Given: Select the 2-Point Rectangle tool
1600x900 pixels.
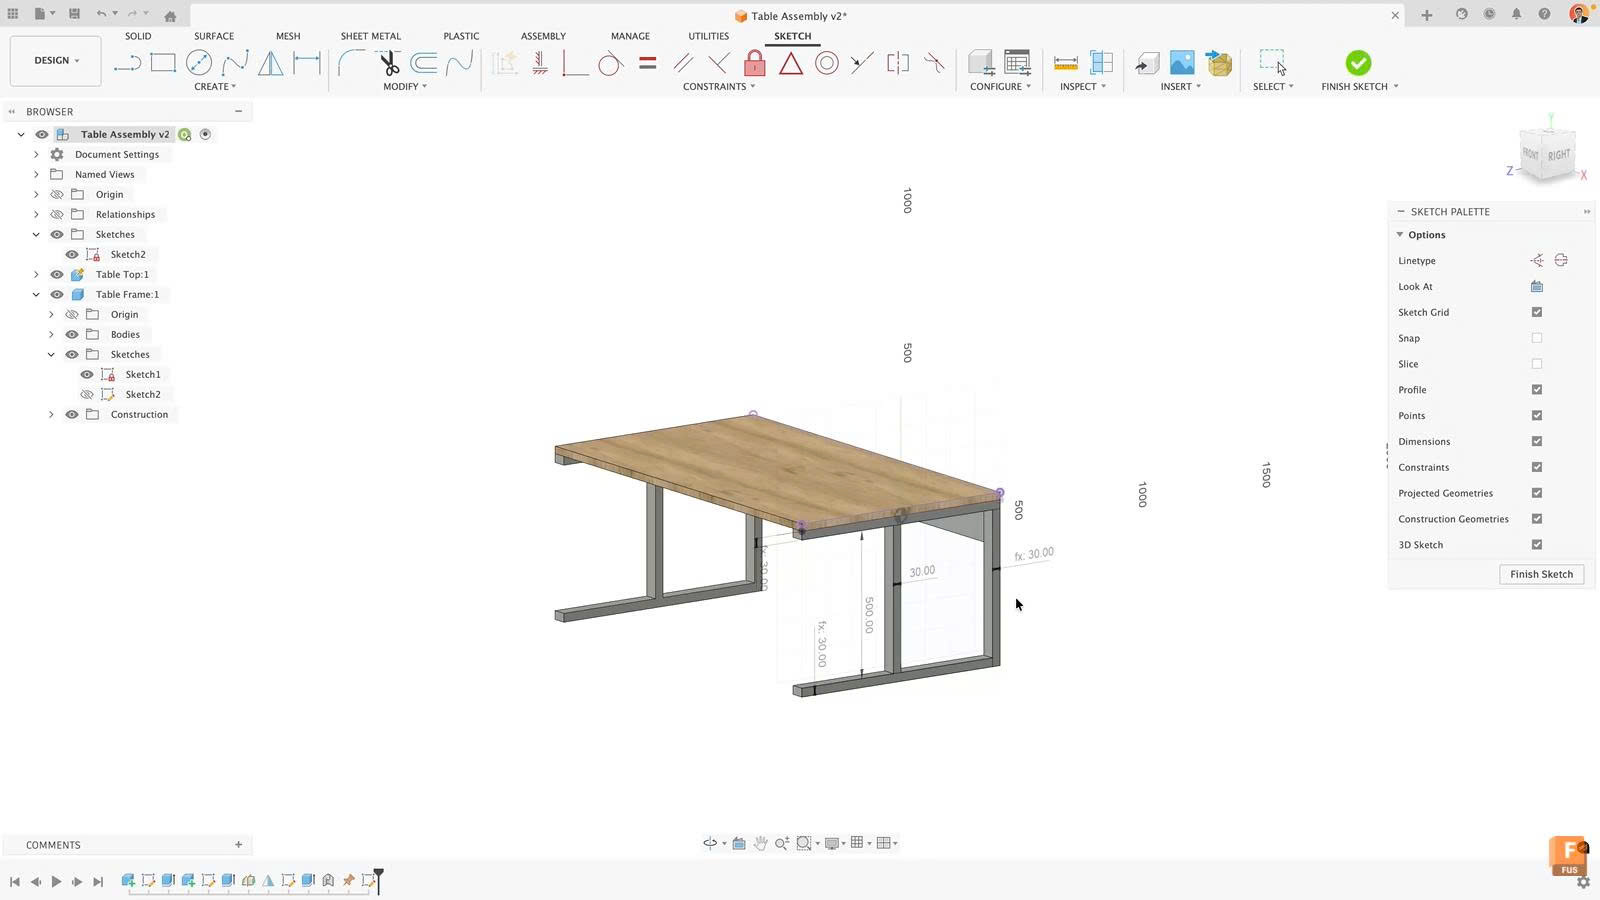Looking at the screenshot, I should 162,62.
